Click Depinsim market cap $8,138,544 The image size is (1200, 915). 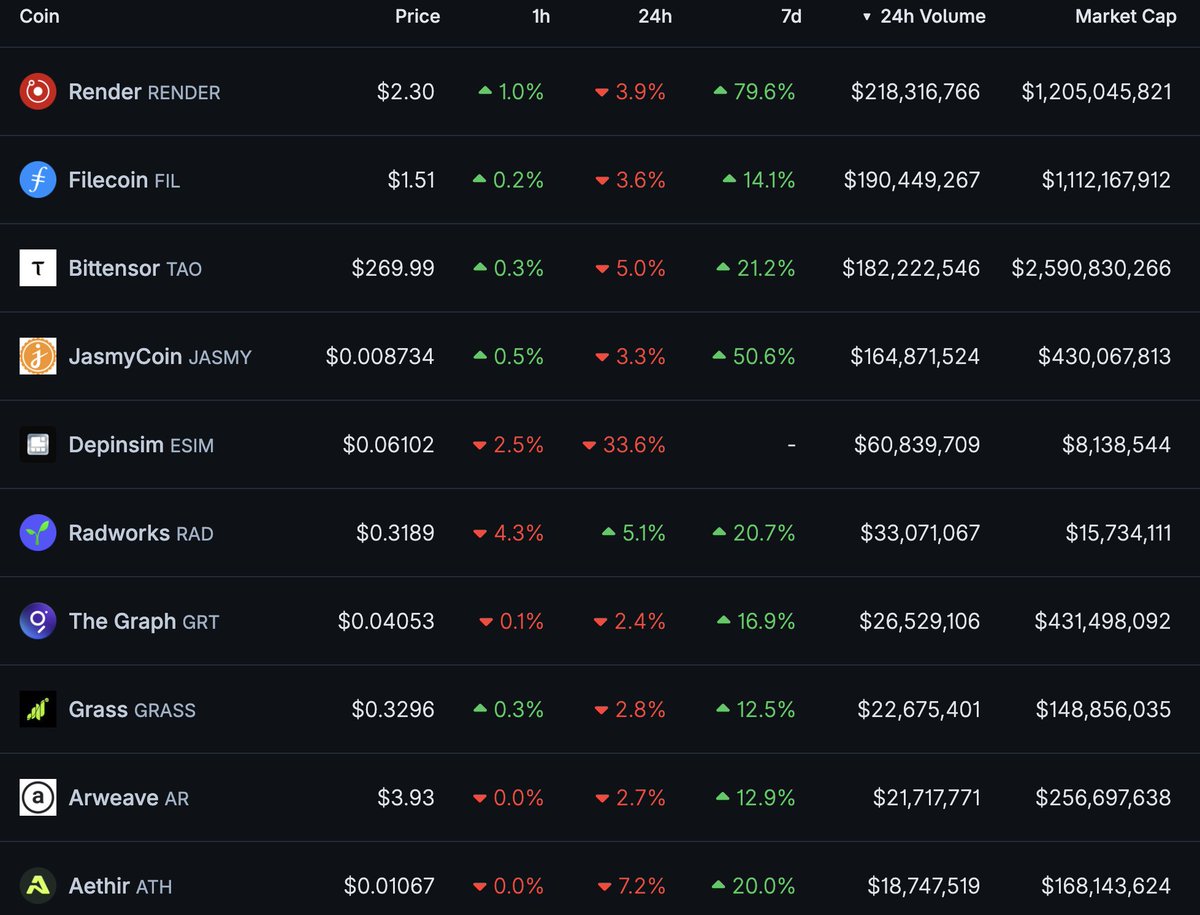coord(1116,444)
